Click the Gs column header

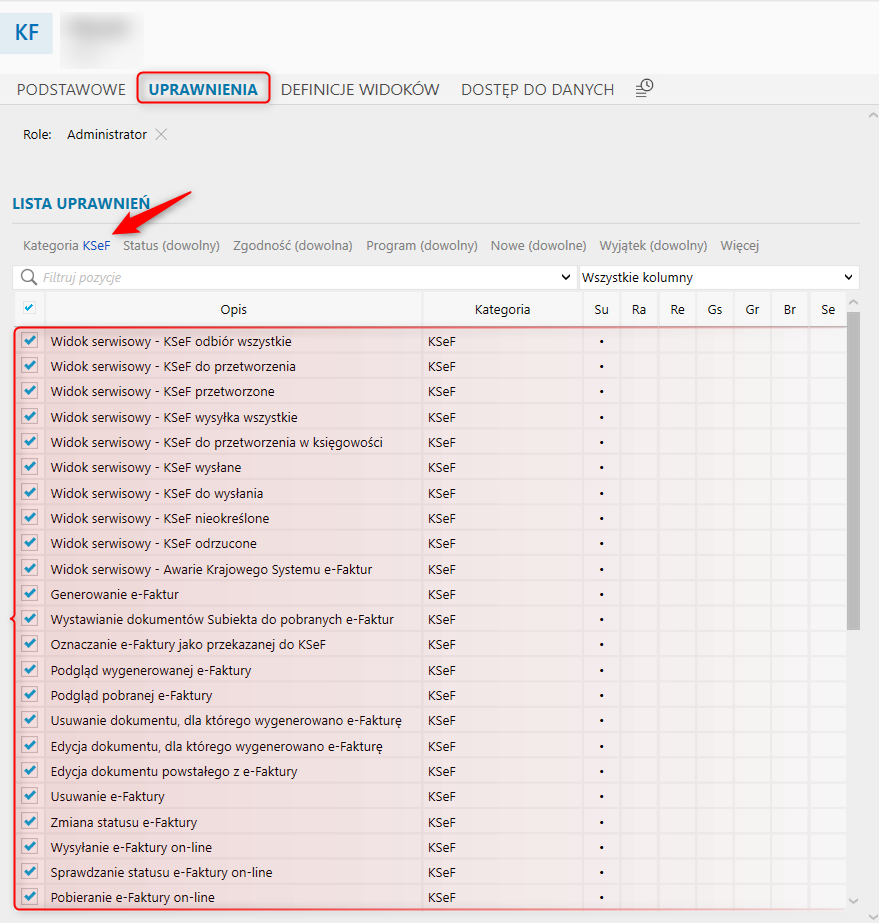(x=715, y=310)
